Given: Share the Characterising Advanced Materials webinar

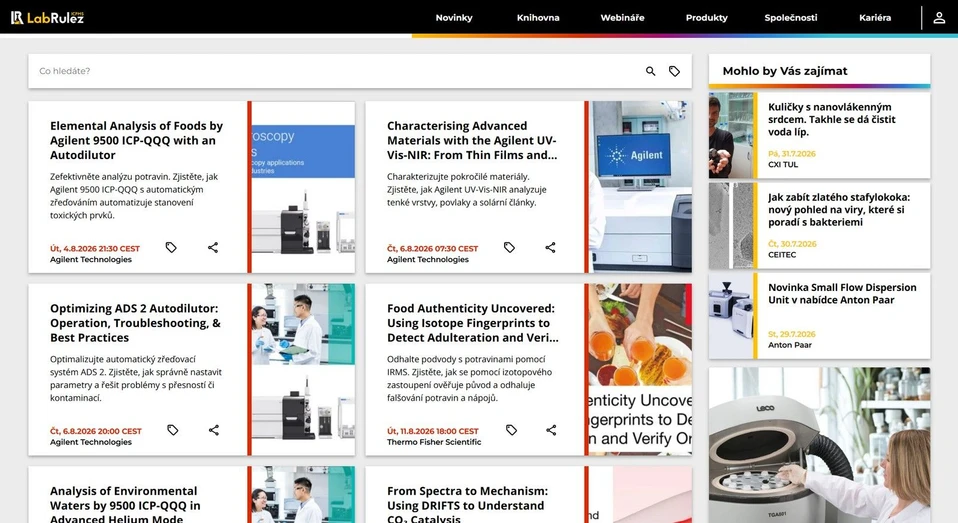Looking at the screenshot, I should [550, 247].
